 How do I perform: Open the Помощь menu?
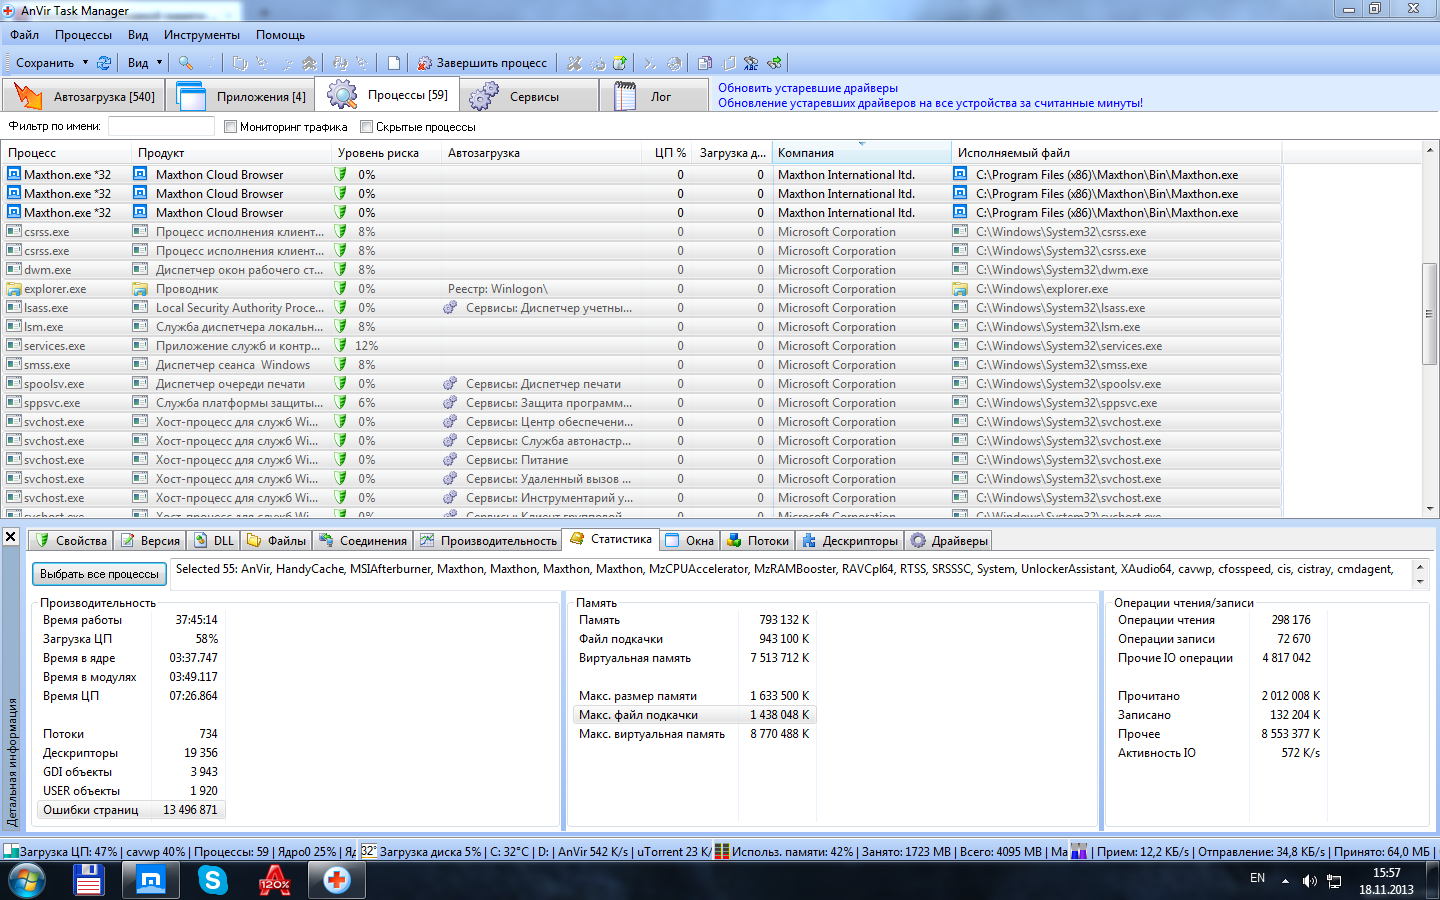[x=280, y=35]
